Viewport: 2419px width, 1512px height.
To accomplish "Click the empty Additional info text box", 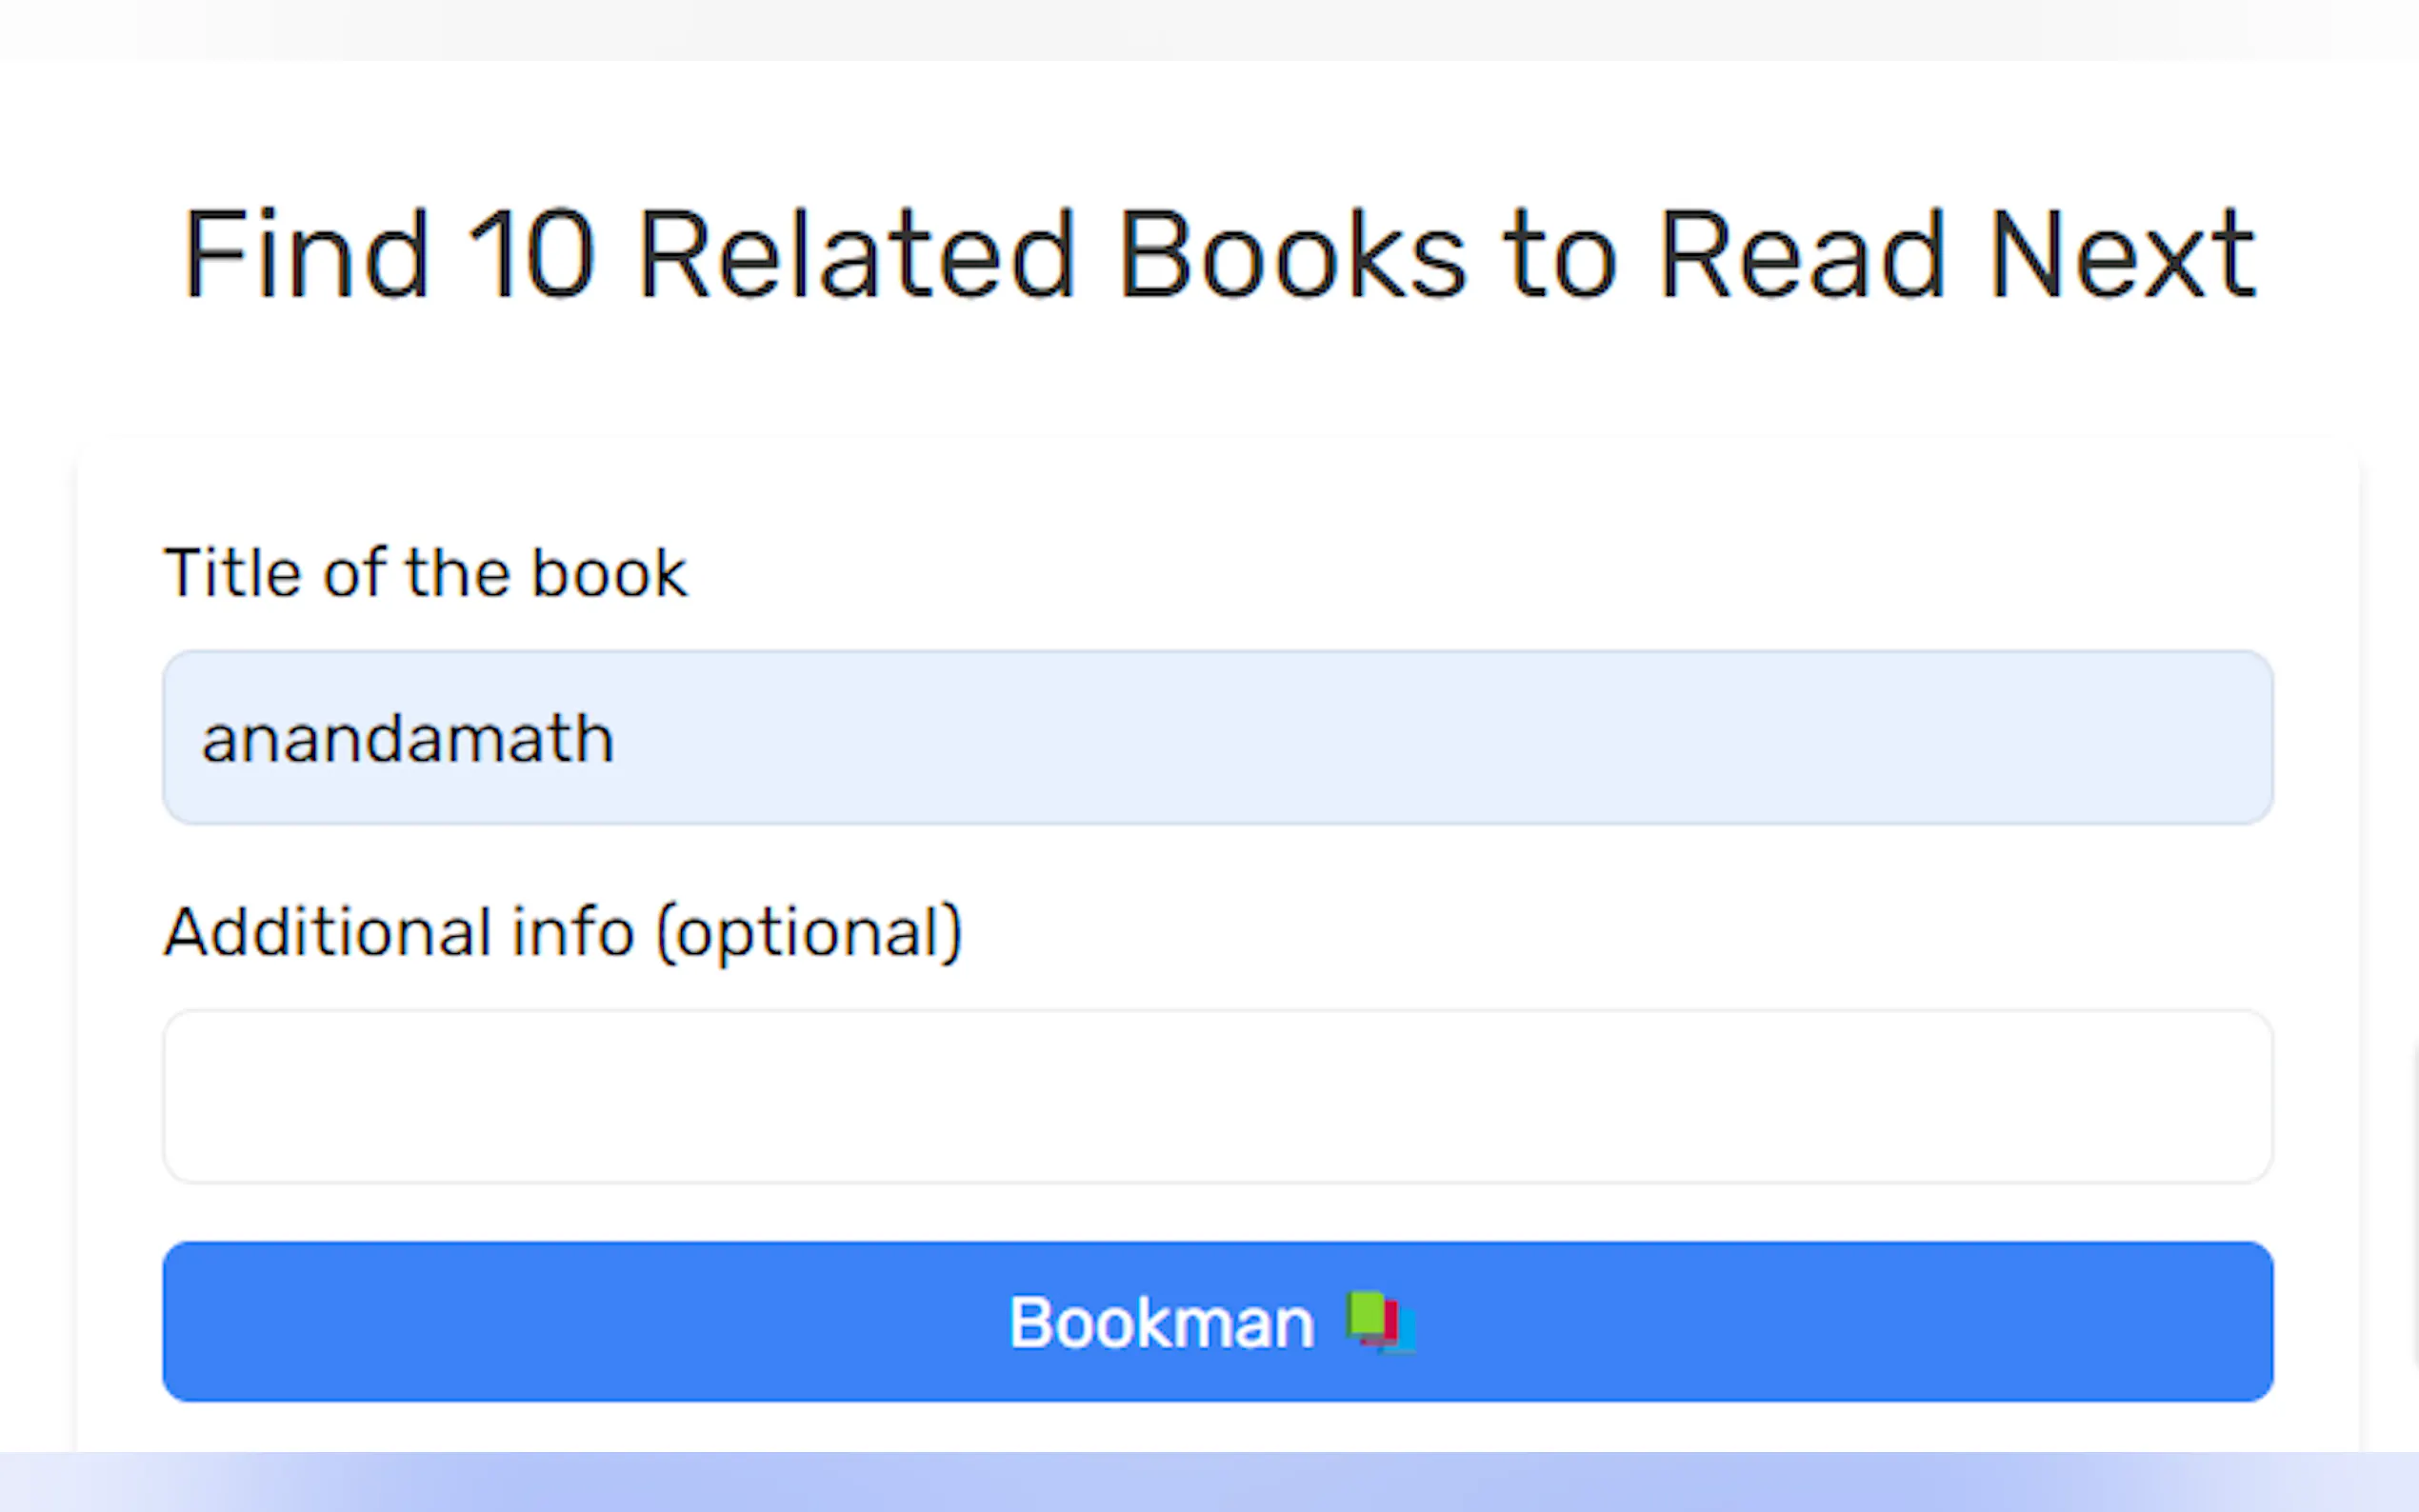I will pos(1217,1097).
